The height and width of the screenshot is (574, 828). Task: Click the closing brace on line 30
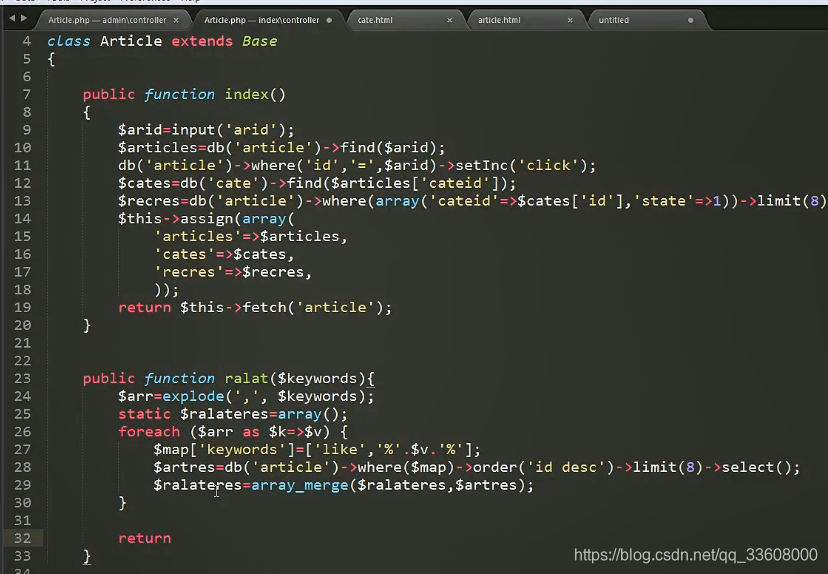122,503
